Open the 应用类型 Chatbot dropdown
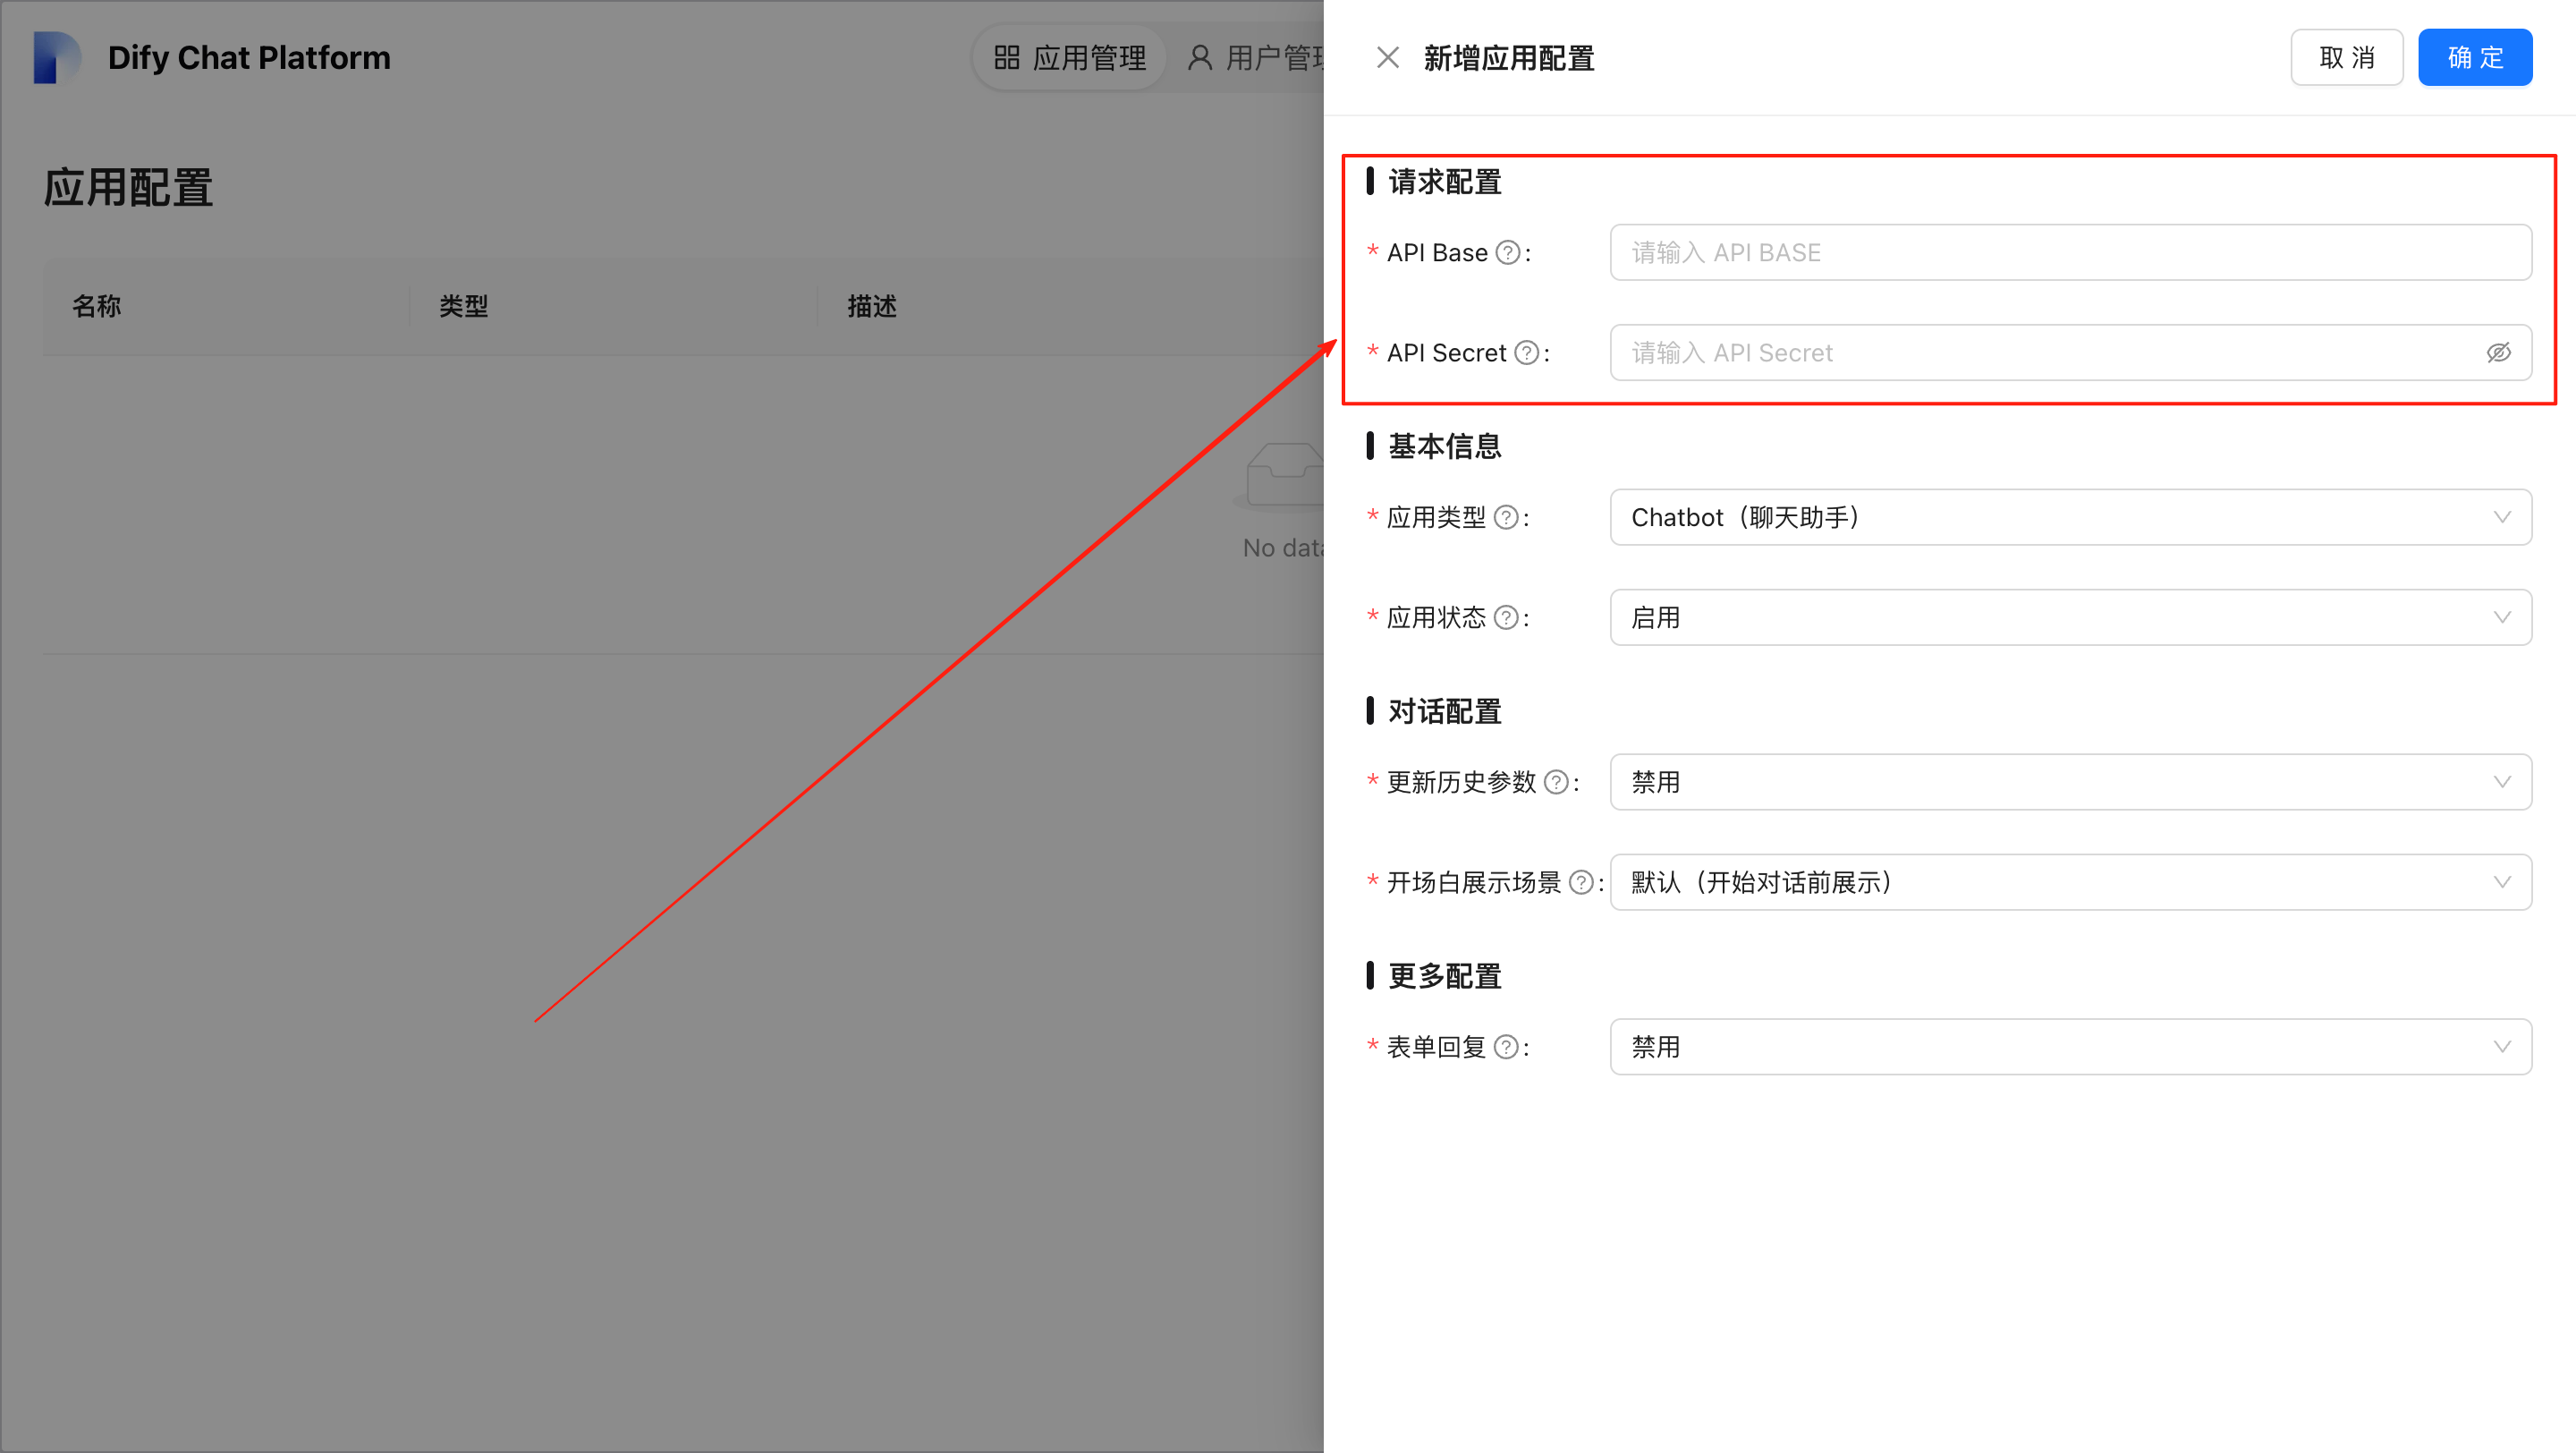 [2070, 517]
